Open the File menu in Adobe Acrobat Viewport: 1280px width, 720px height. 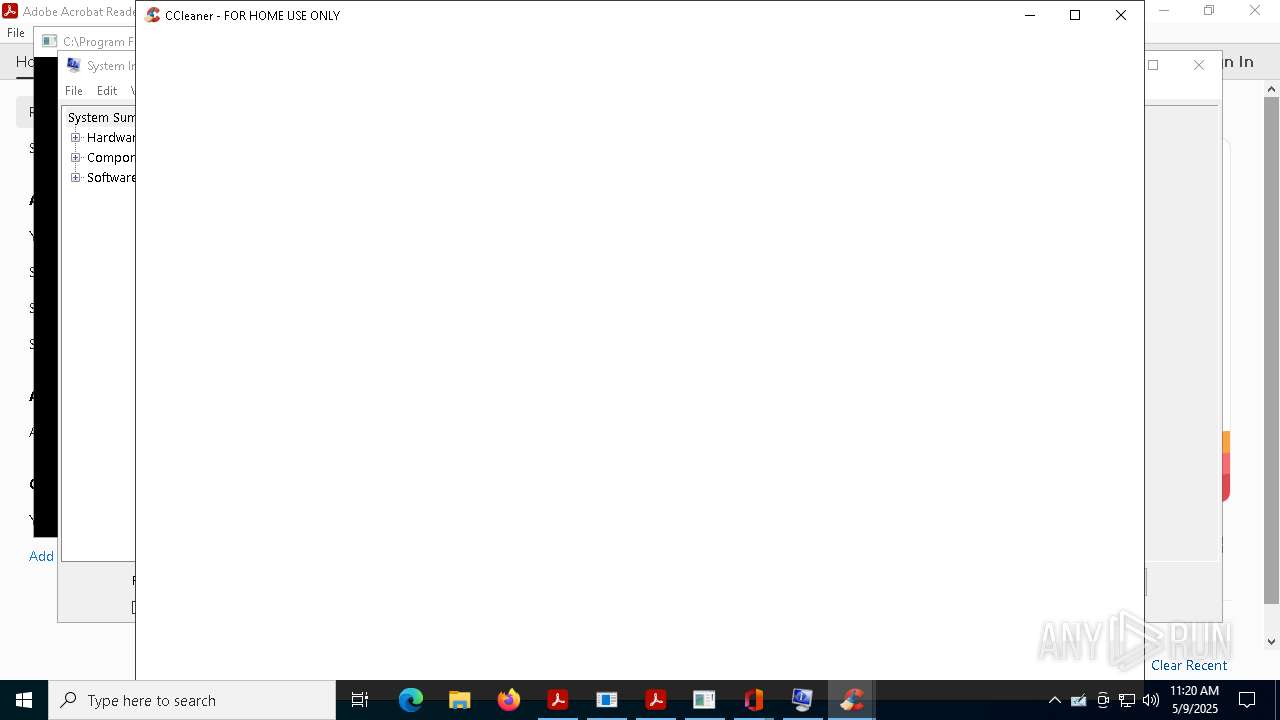tap(16, 33)
